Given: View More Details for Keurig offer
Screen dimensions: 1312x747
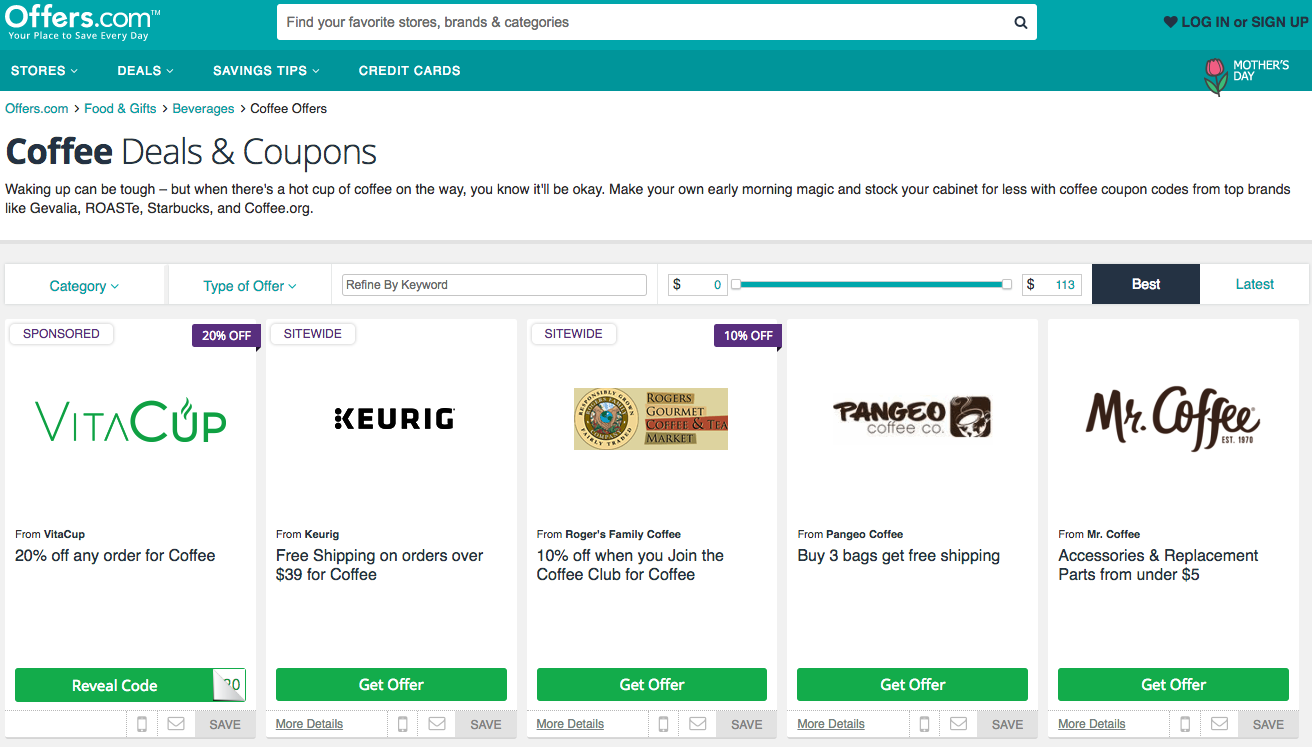Looking at the screenshot, I should point(309,724).
